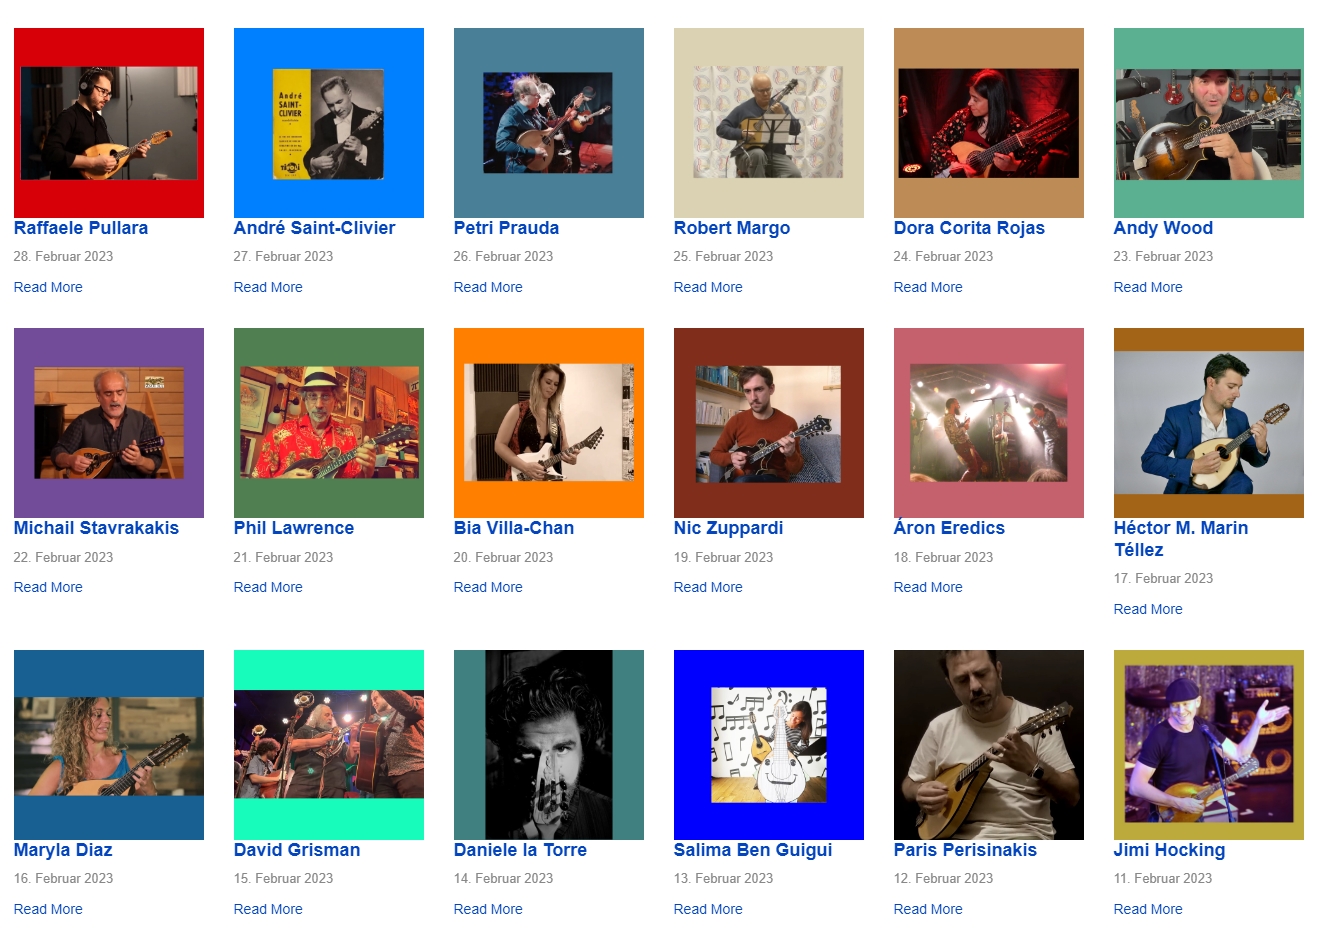The image size is (1322, 934).
Task: Open the Dora Corita Rojas post title
Action: [x=969, y=228]
